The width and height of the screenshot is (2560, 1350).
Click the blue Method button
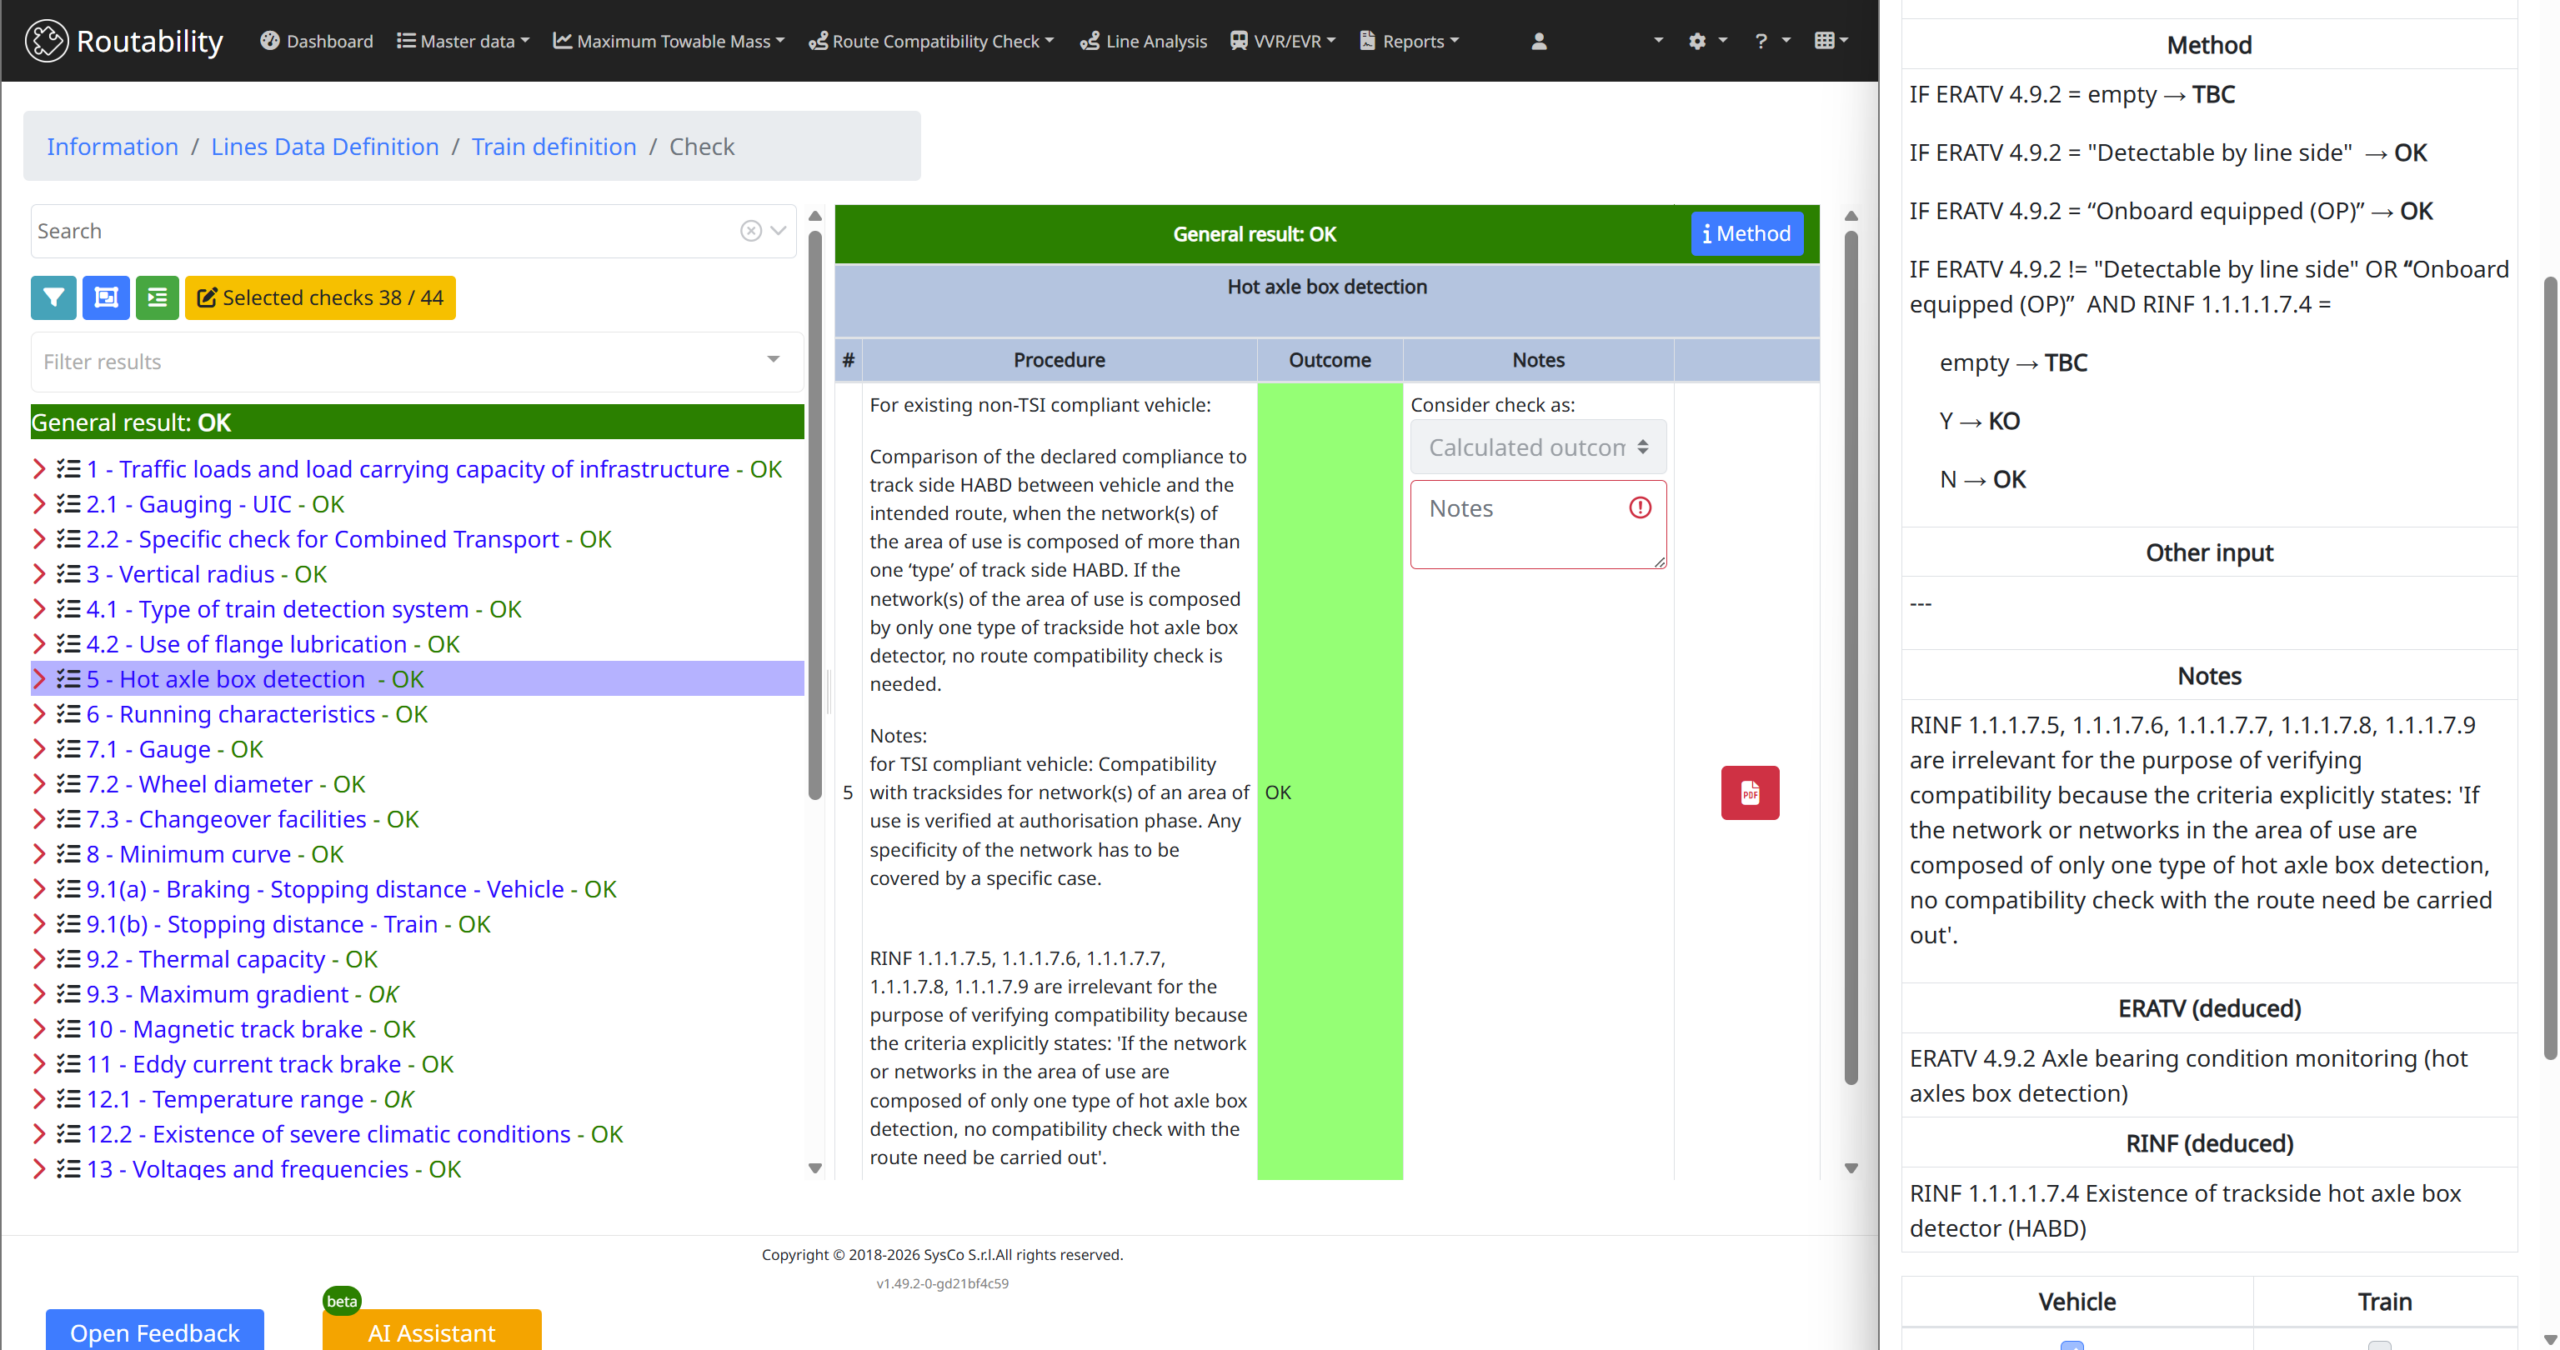[1746, 234]
